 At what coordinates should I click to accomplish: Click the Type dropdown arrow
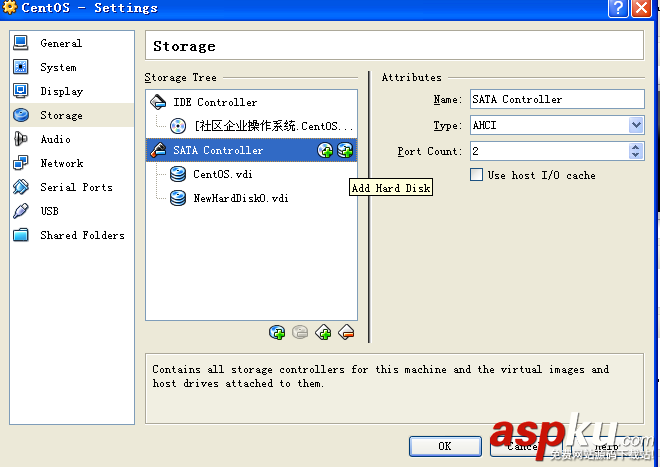(x=636, y=125)
